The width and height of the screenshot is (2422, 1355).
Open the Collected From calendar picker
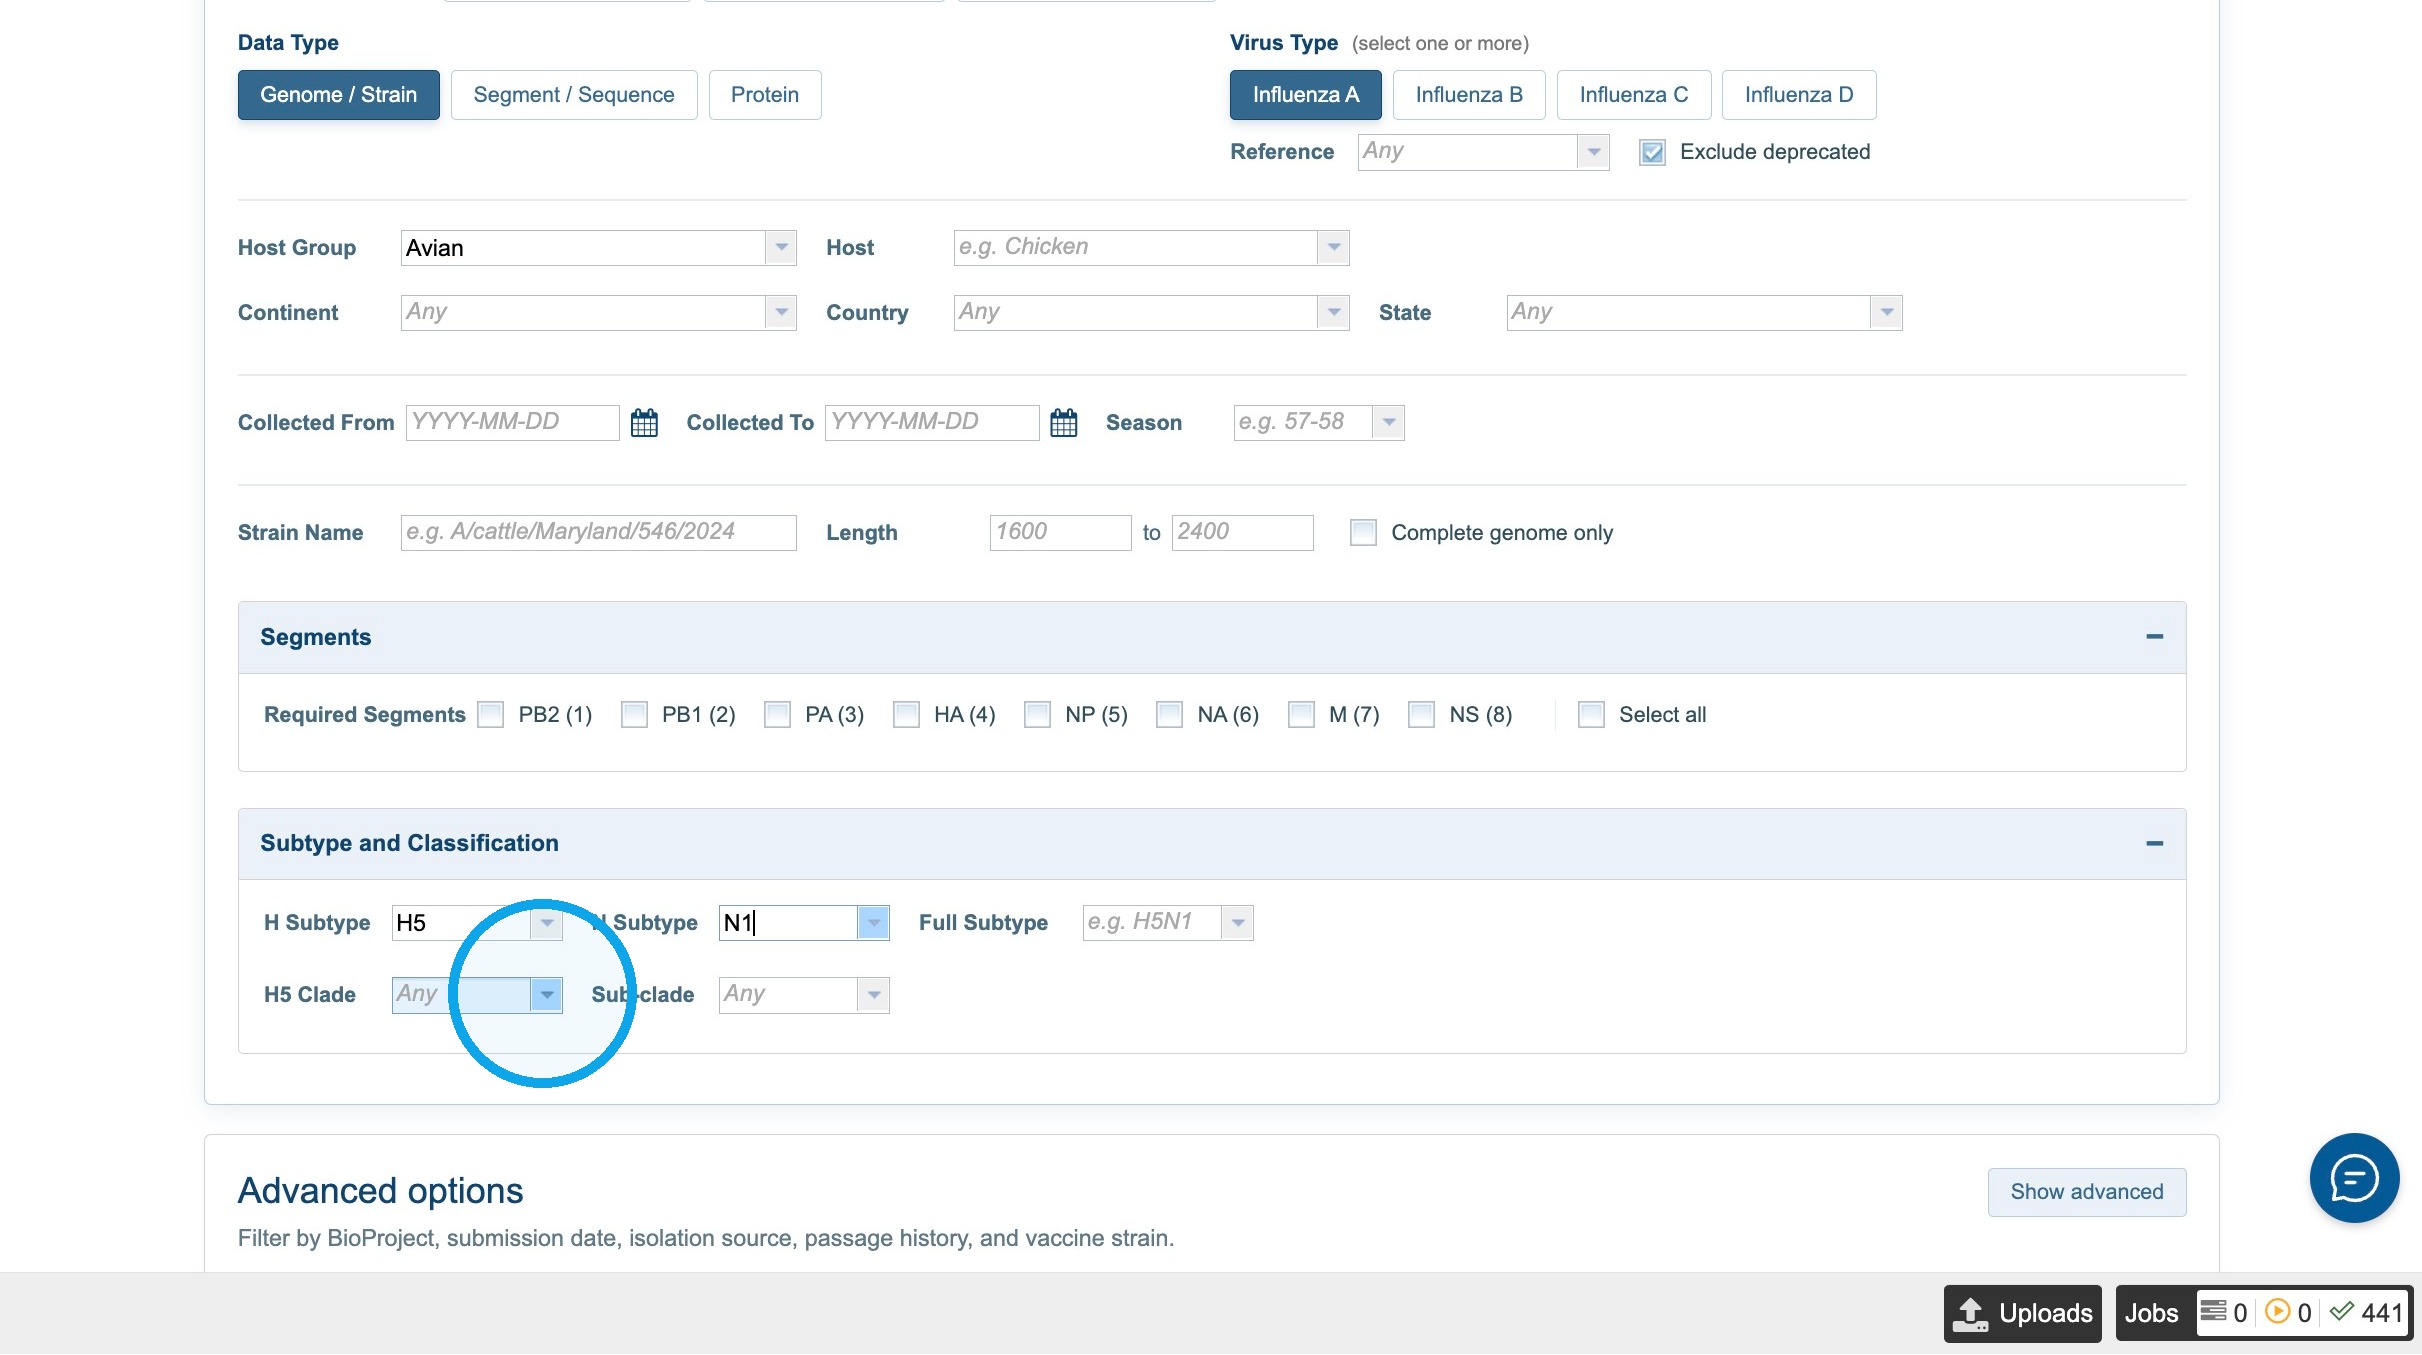(644, 423)
